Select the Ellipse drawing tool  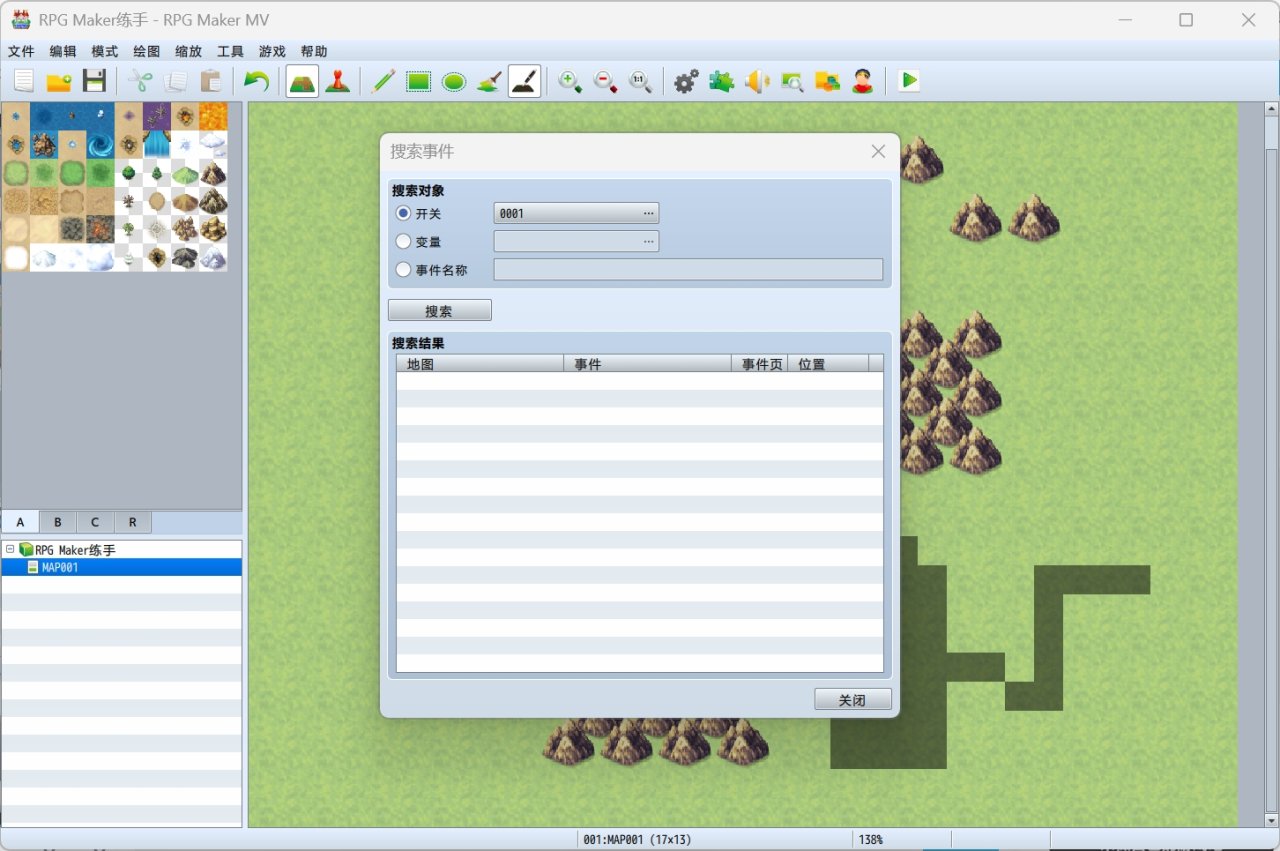(x=454, y=82)
